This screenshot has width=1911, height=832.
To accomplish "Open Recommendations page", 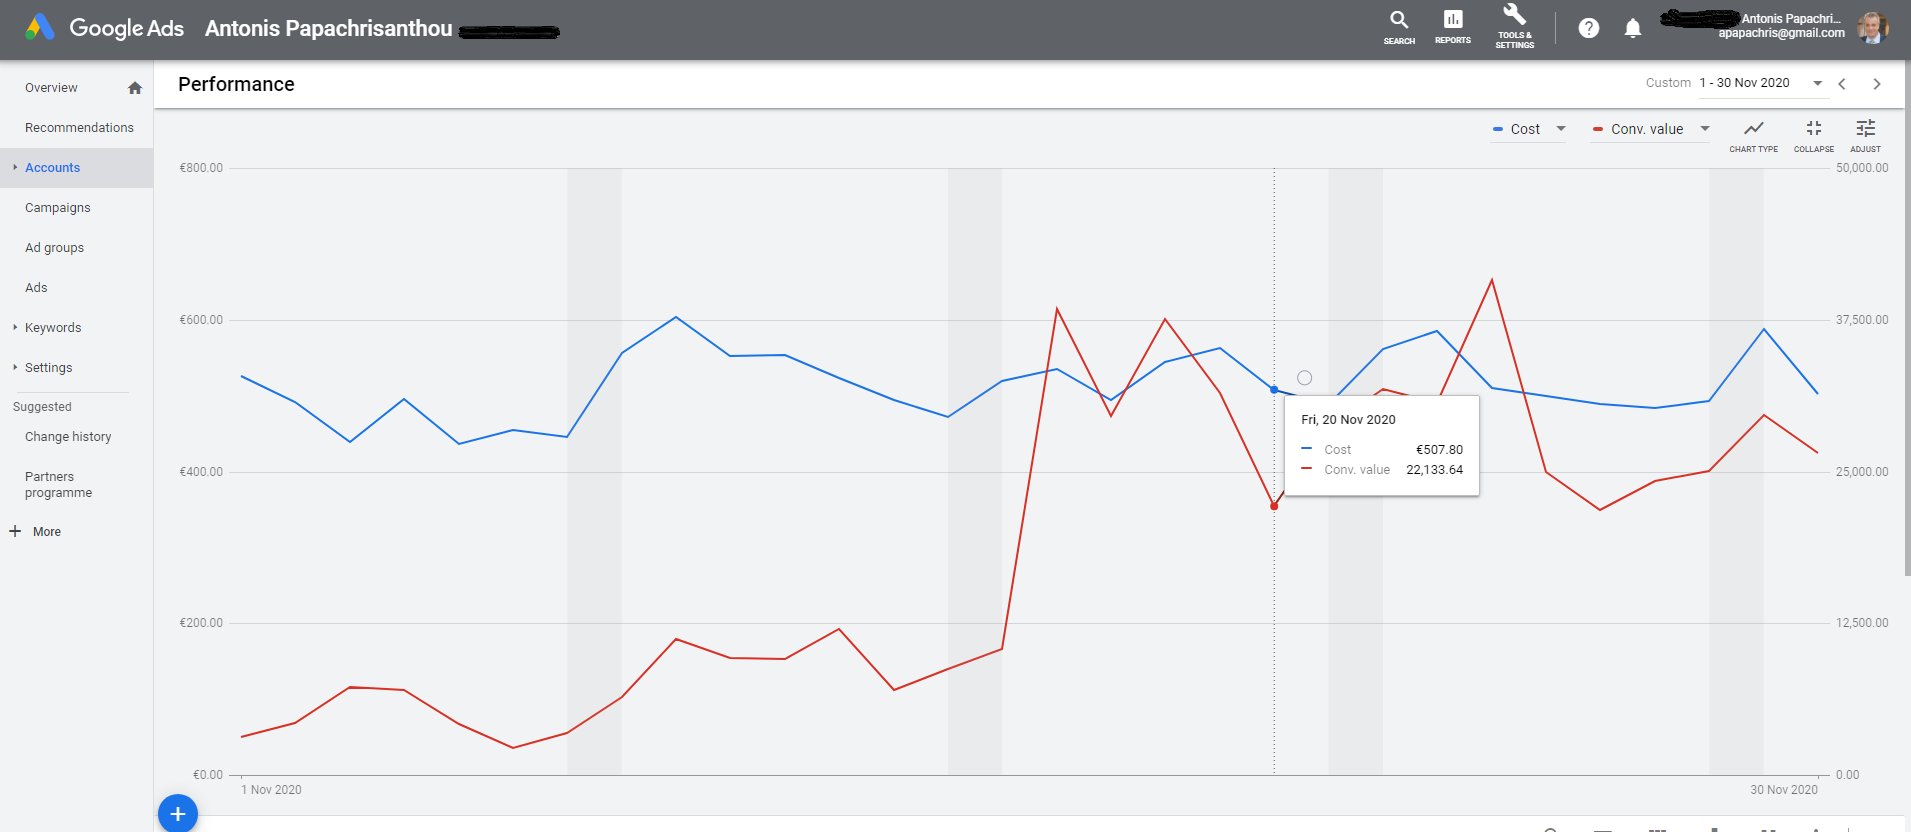I will 79,128.
